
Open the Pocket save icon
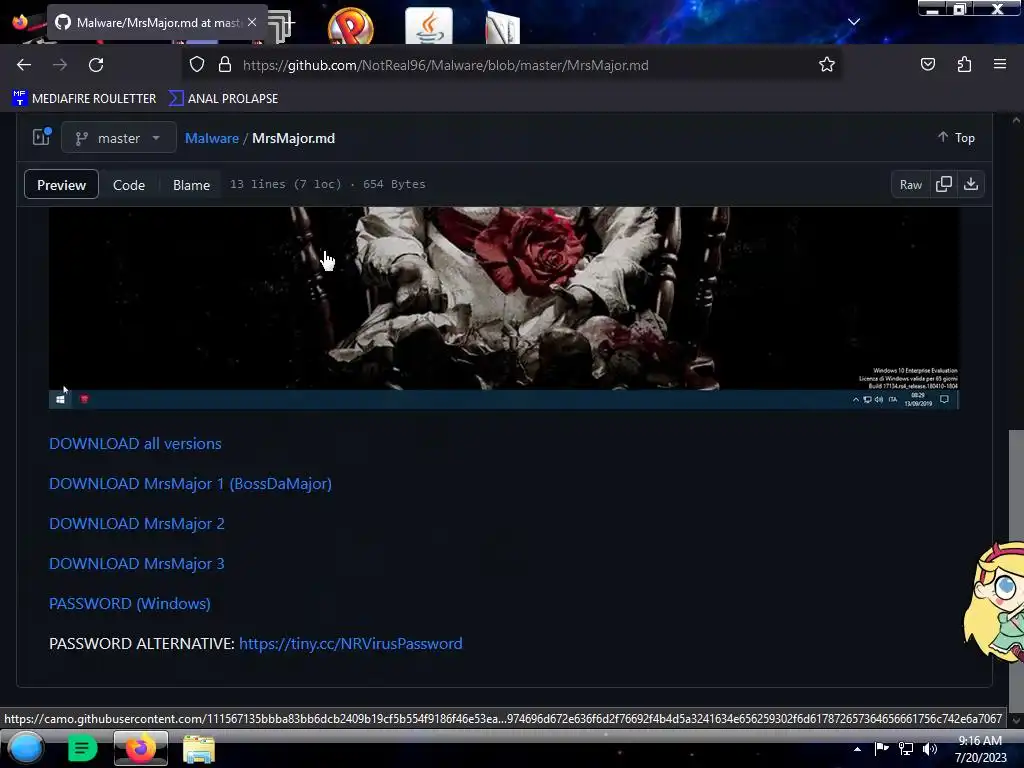(x=927, y=64)
